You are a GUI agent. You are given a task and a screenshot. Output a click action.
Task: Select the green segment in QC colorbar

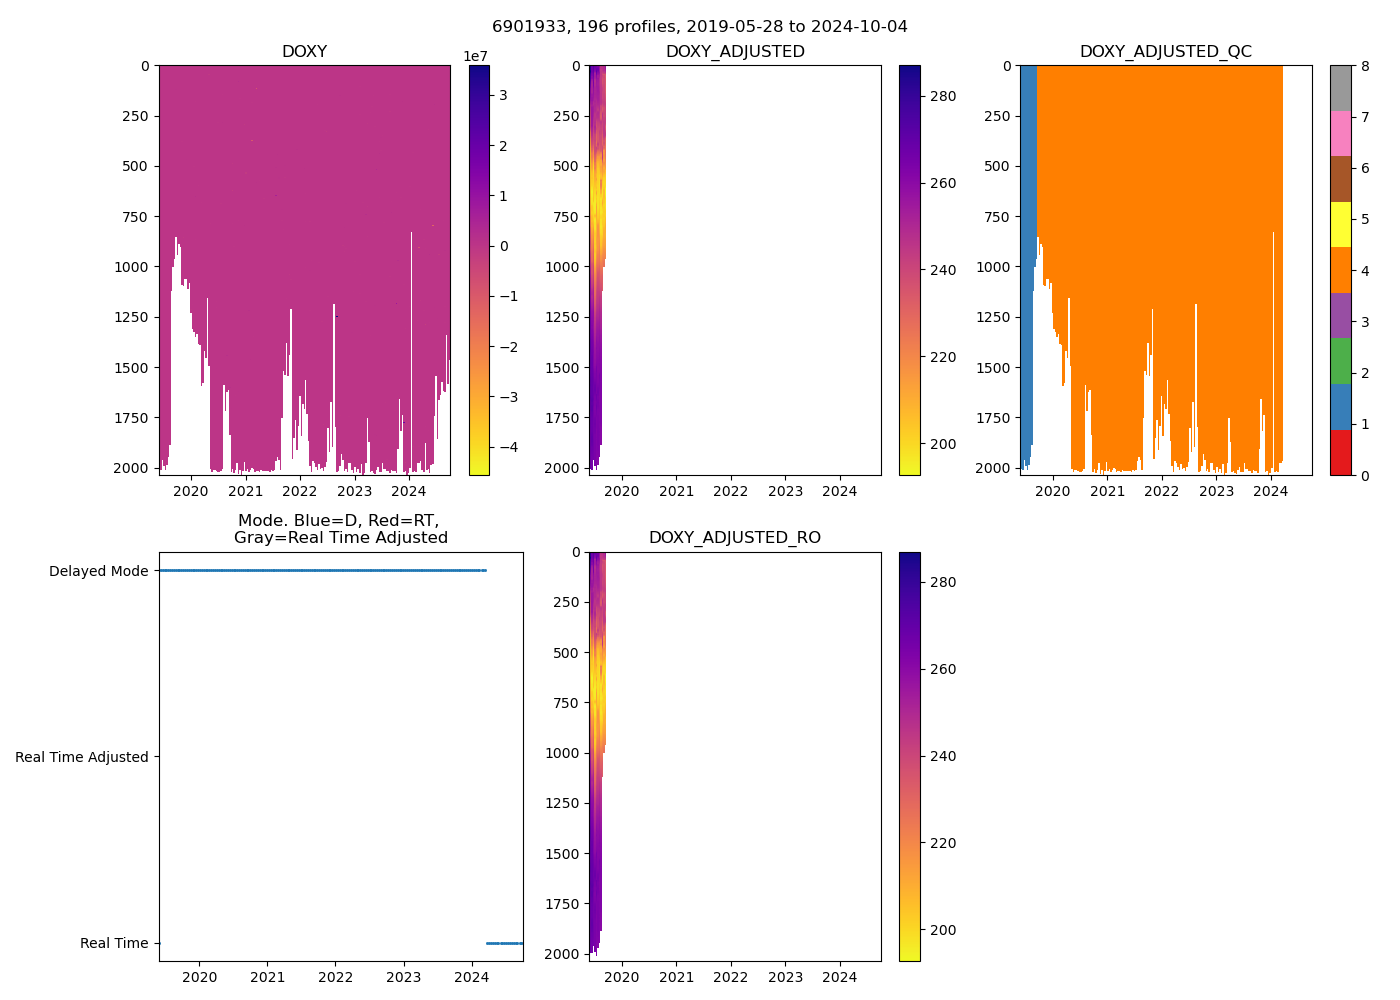[1340, 361]
